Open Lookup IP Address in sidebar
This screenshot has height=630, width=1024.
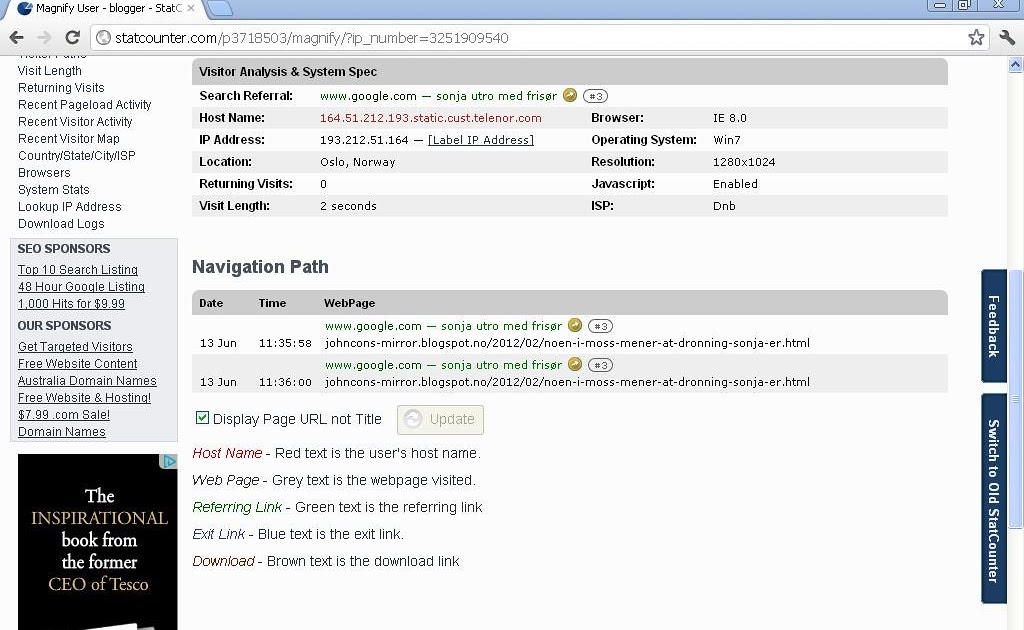point(69,206)
